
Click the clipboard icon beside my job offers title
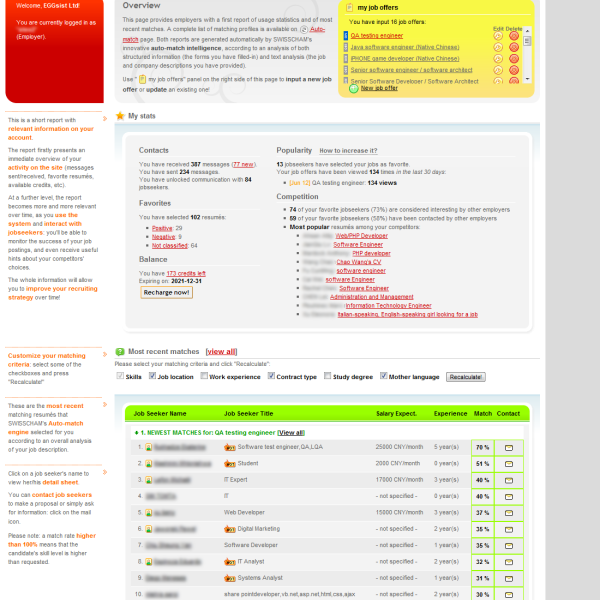click(x=349, y=8)
